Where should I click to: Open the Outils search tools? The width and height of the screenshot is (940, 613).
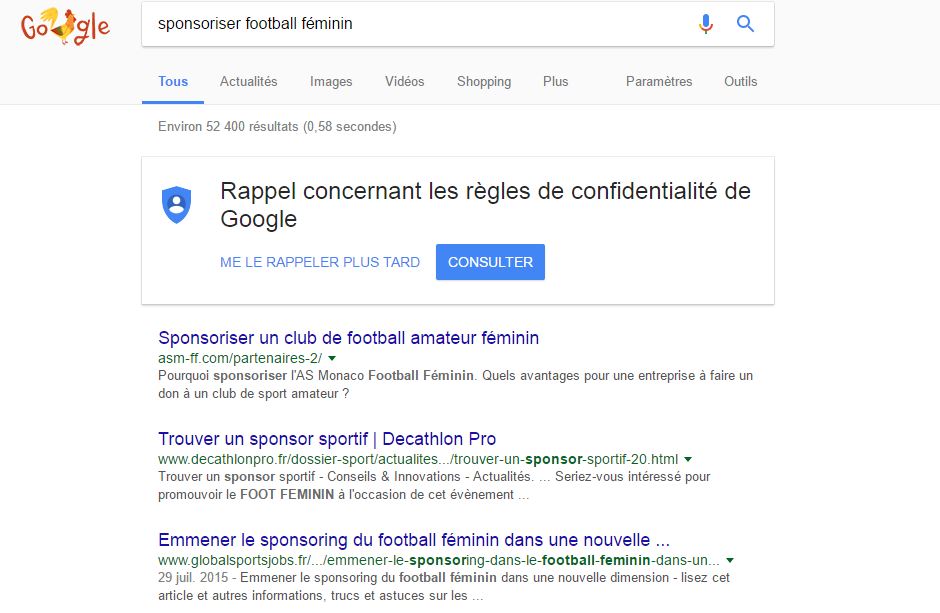click(740, 81)
